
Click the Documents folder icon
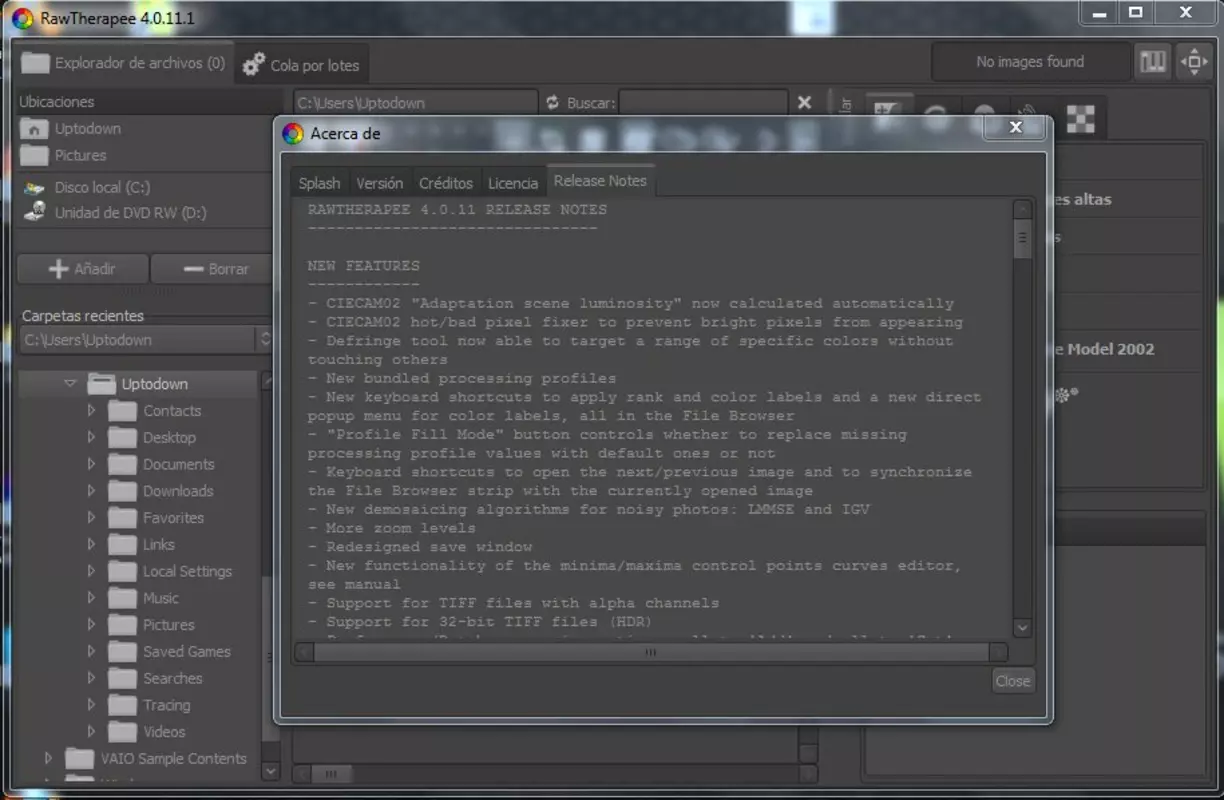pyautogui.click(x=122, y=464)
